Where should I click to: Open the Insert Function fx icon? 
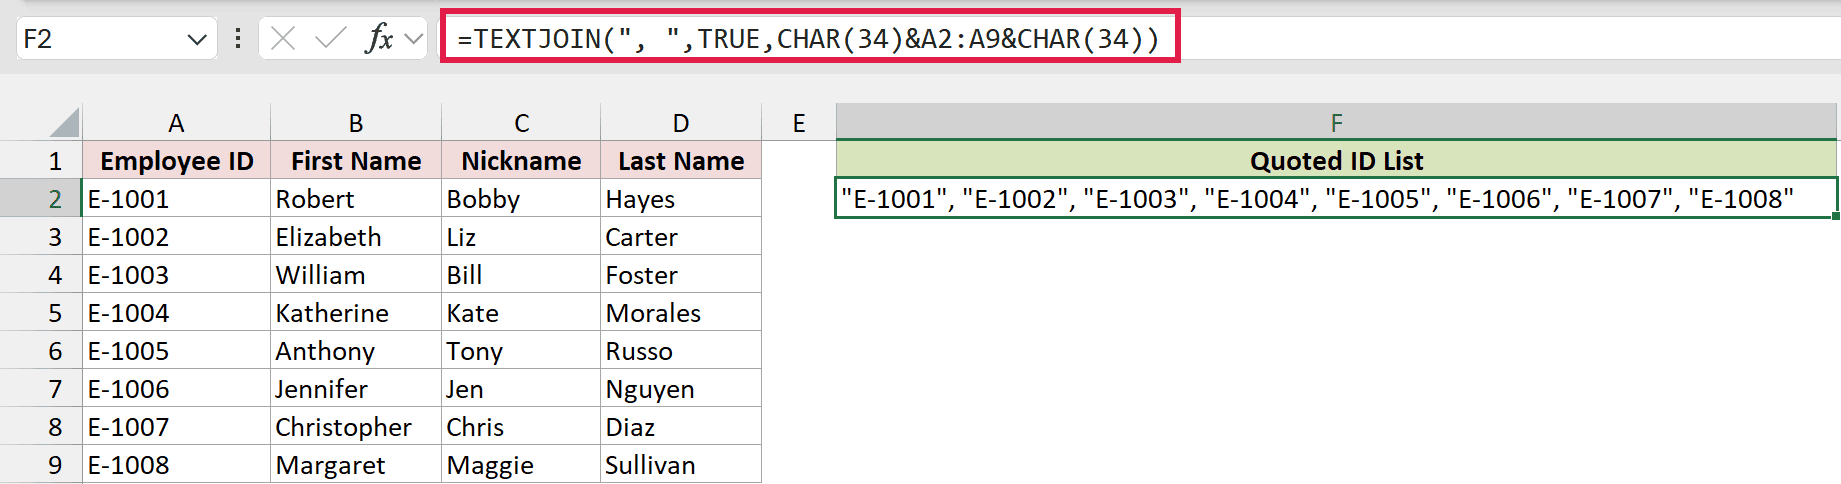(379, 39)
